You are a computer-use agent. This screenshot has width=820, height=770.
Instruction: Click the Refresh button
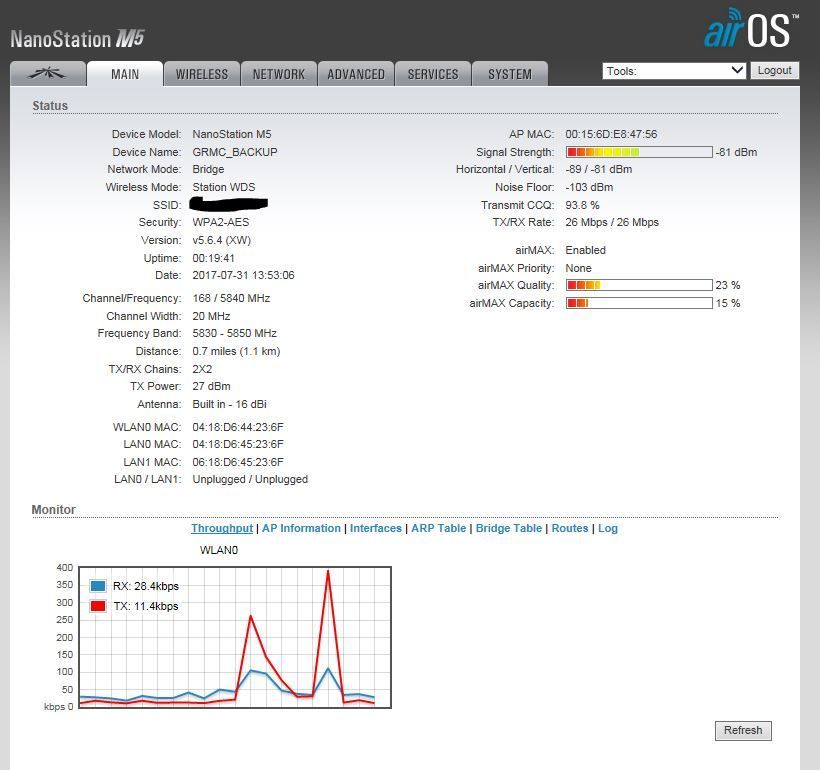743,730
